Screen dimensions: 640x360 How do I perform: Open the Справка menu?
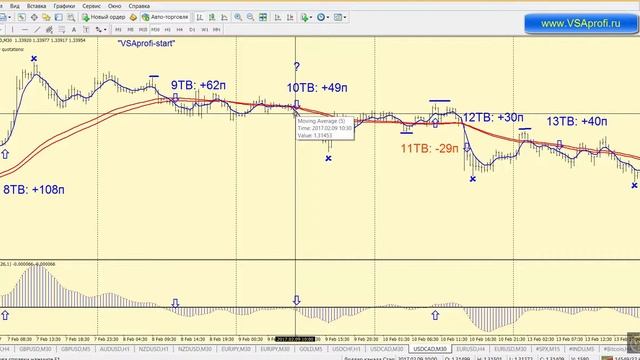[139, 6]
